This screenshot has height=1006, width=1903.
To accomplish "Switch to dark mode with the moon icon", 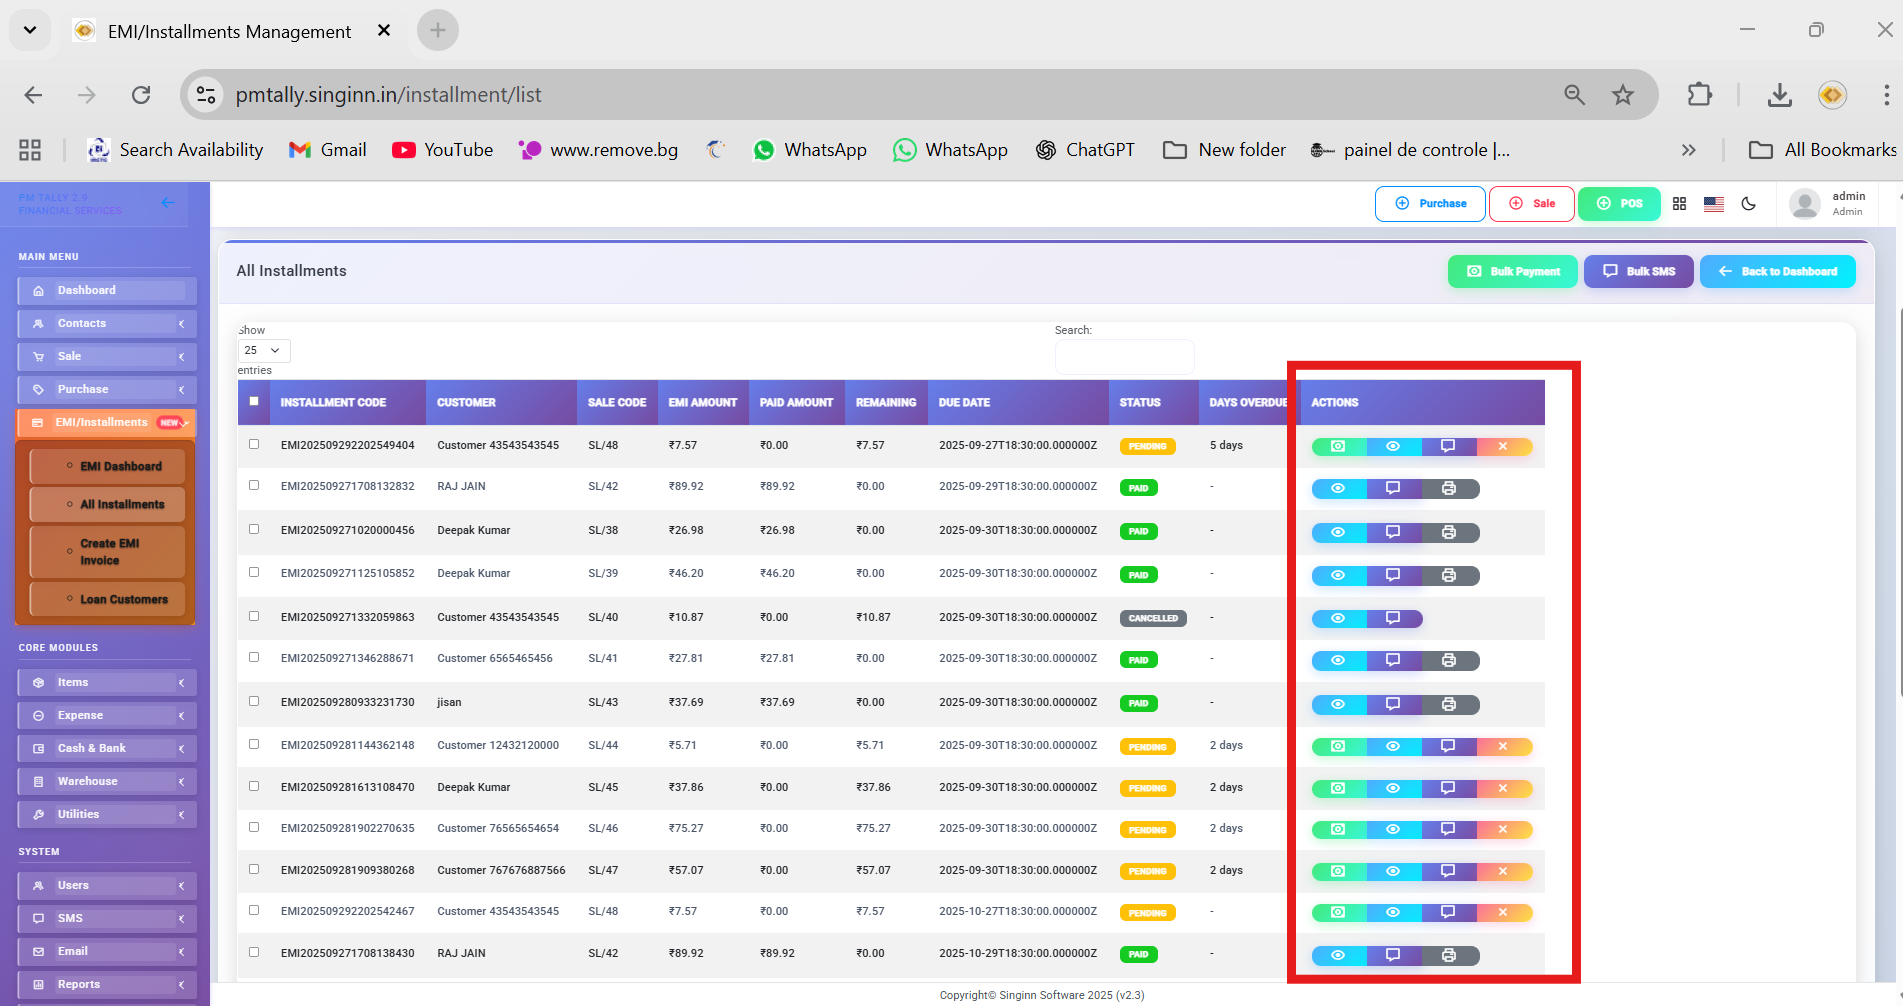I will [x=1748, y=204].
